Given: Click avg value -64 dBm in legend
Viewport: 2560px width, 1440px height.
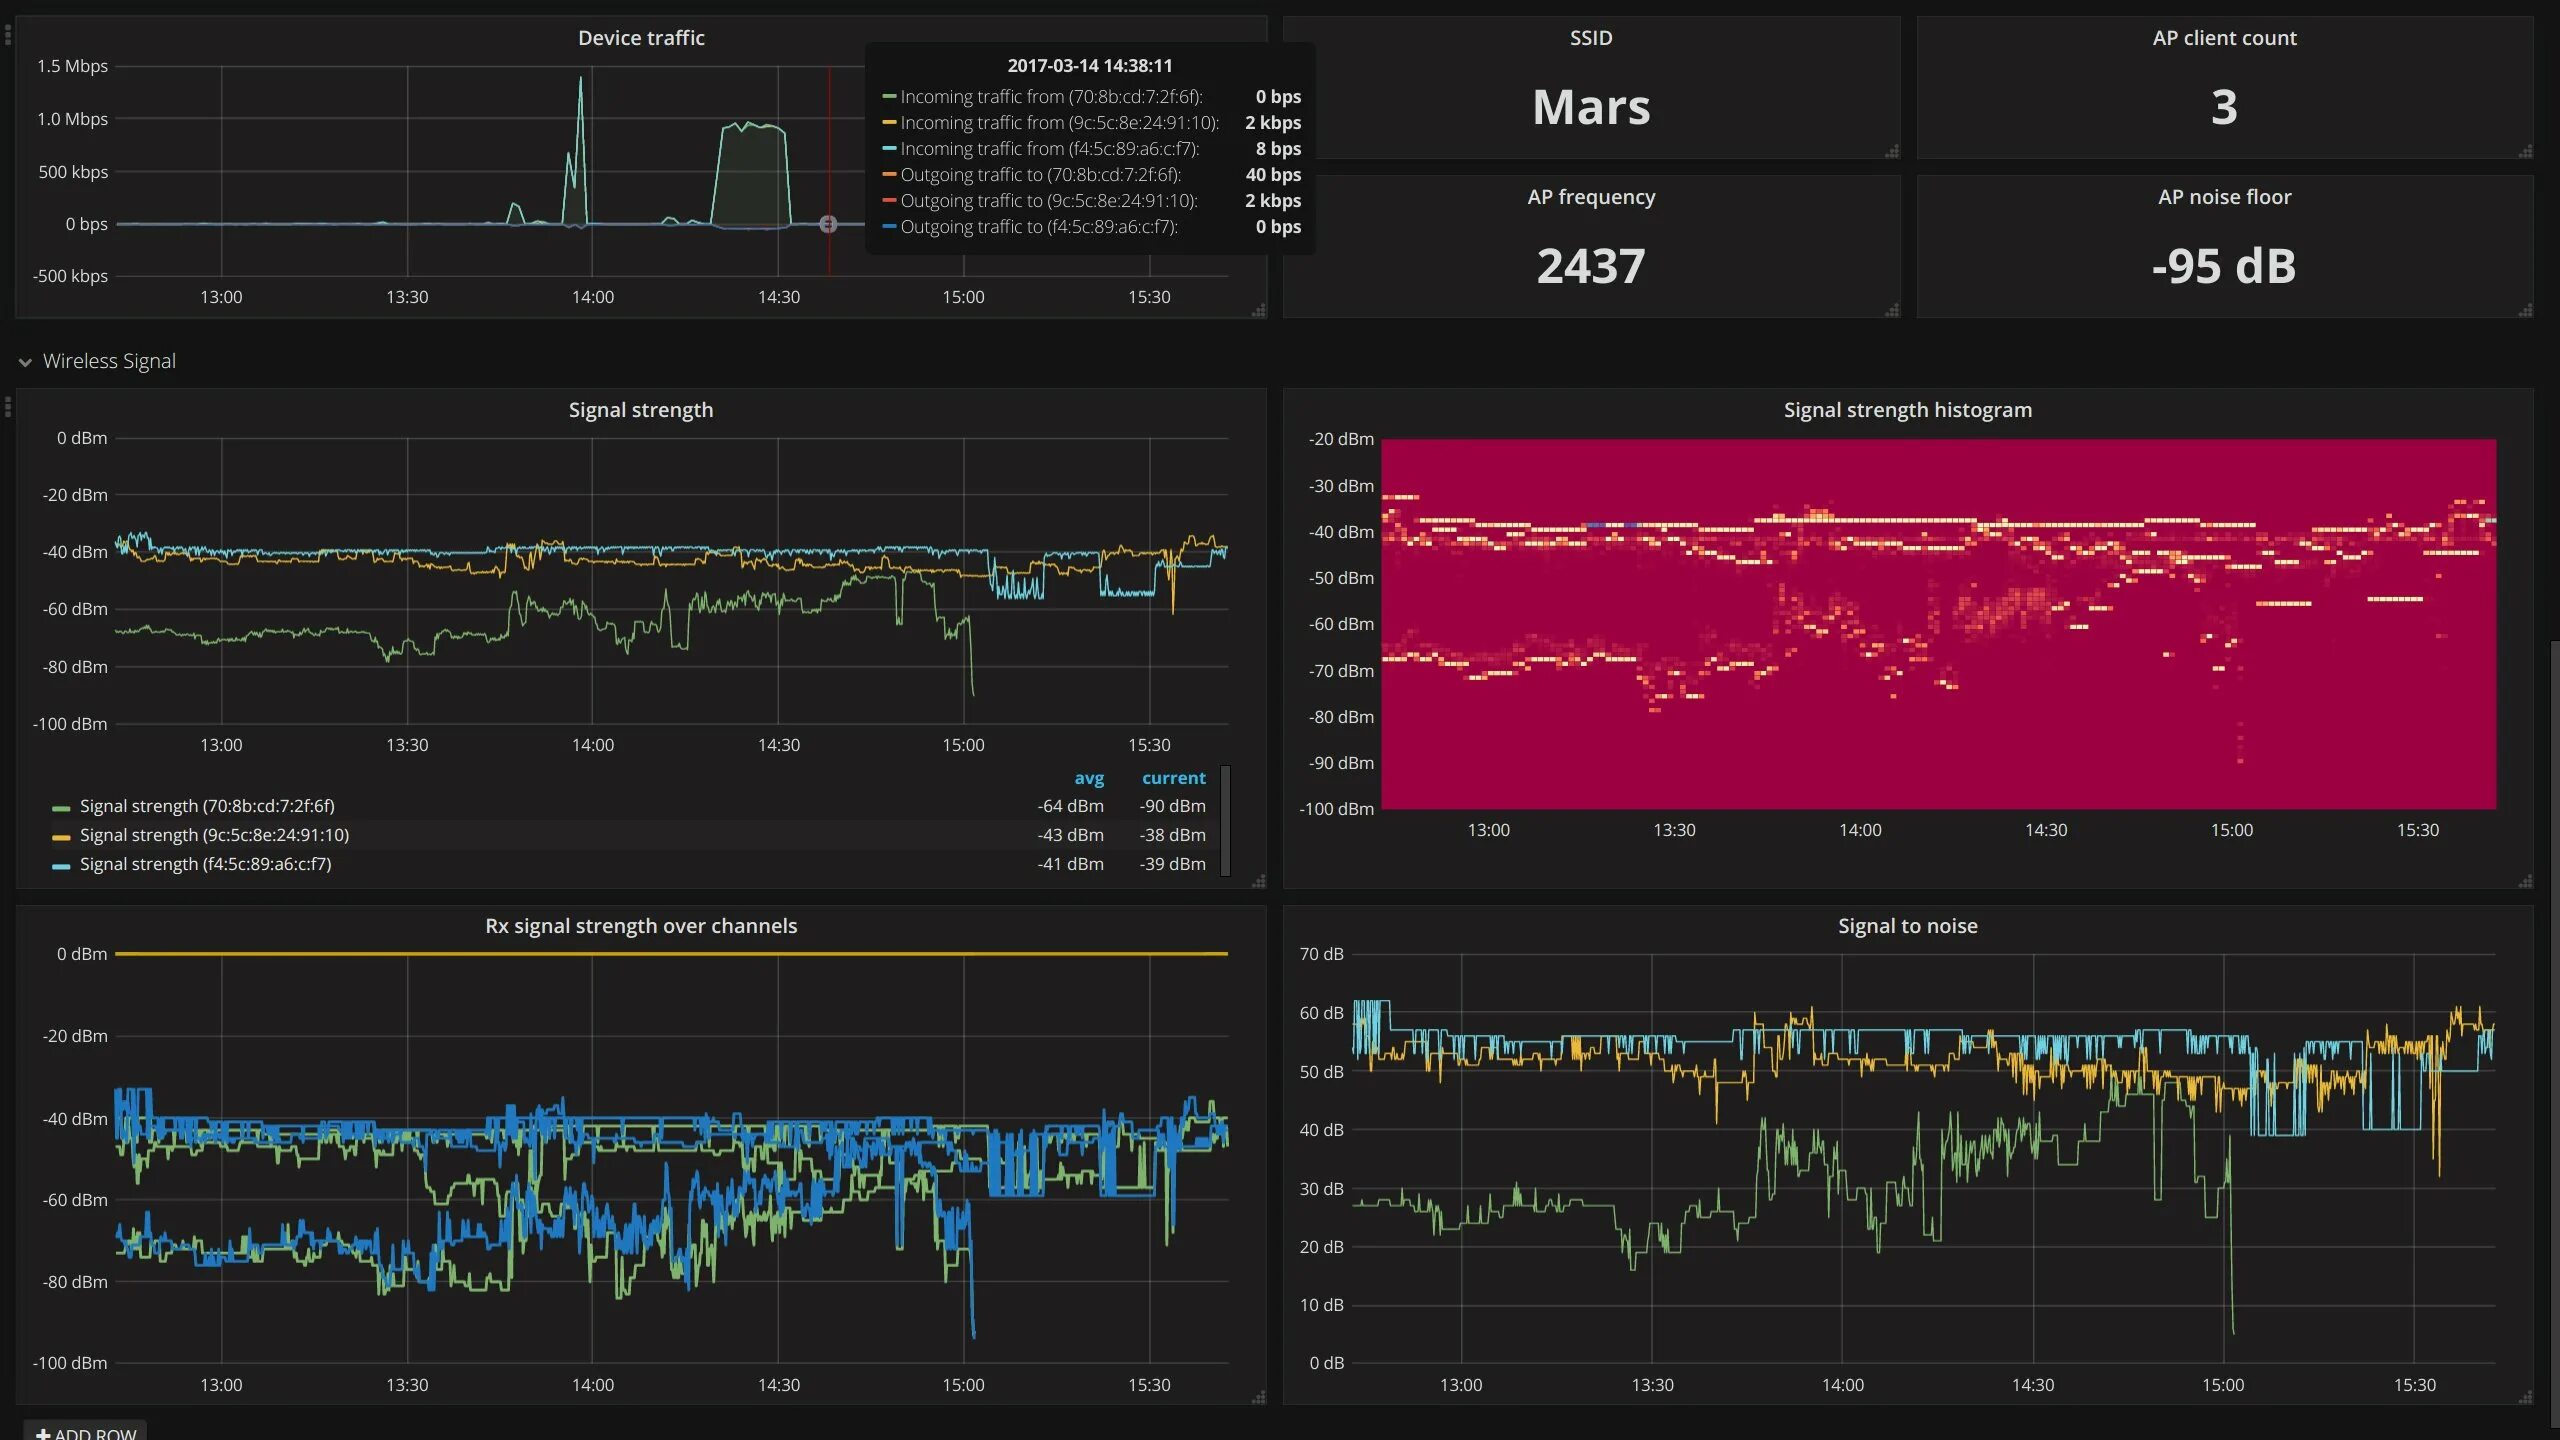Looking at the screenshot, I should tap(1070, 806).
